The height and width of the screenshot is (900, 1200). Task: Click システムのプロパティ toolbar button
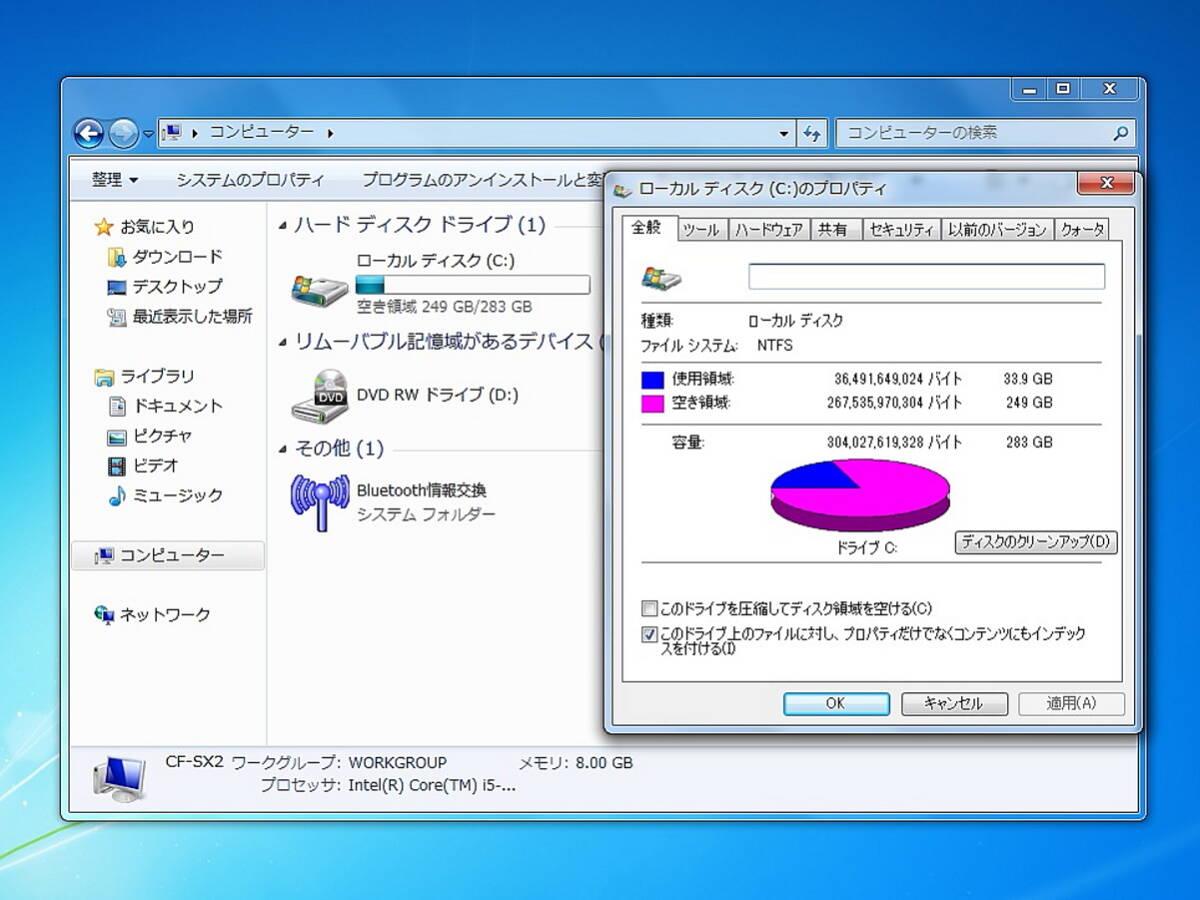[x=250, y=180]
